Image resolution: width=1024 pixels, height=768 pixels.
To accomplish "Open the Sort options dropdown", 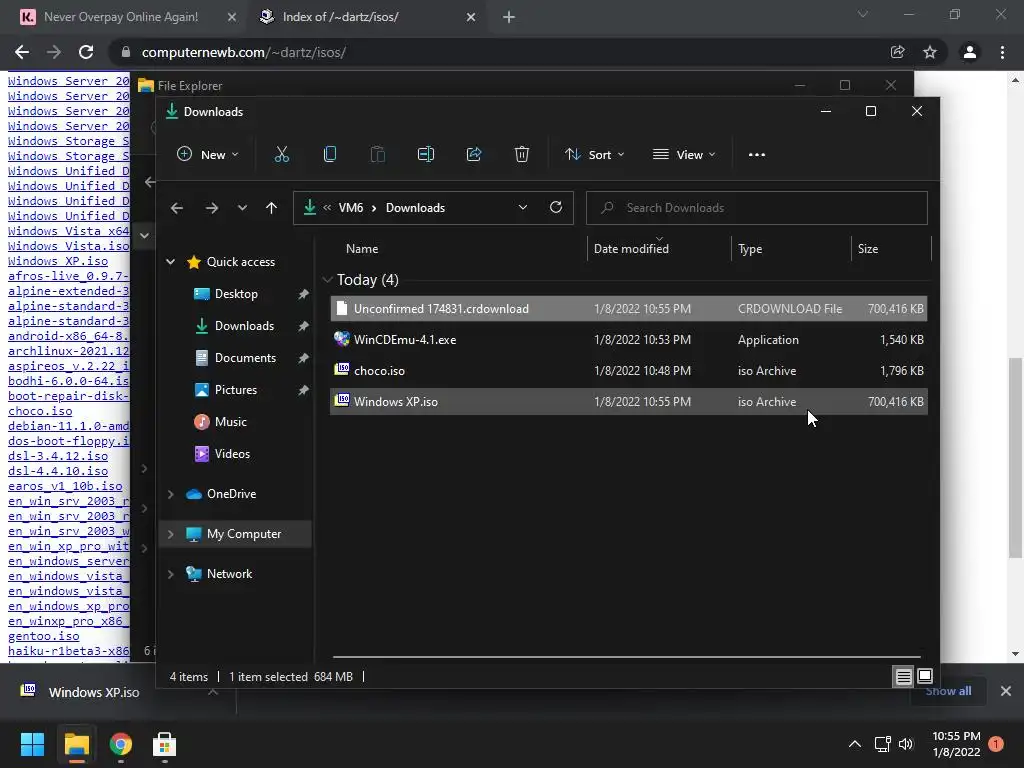I will (594, 155).
